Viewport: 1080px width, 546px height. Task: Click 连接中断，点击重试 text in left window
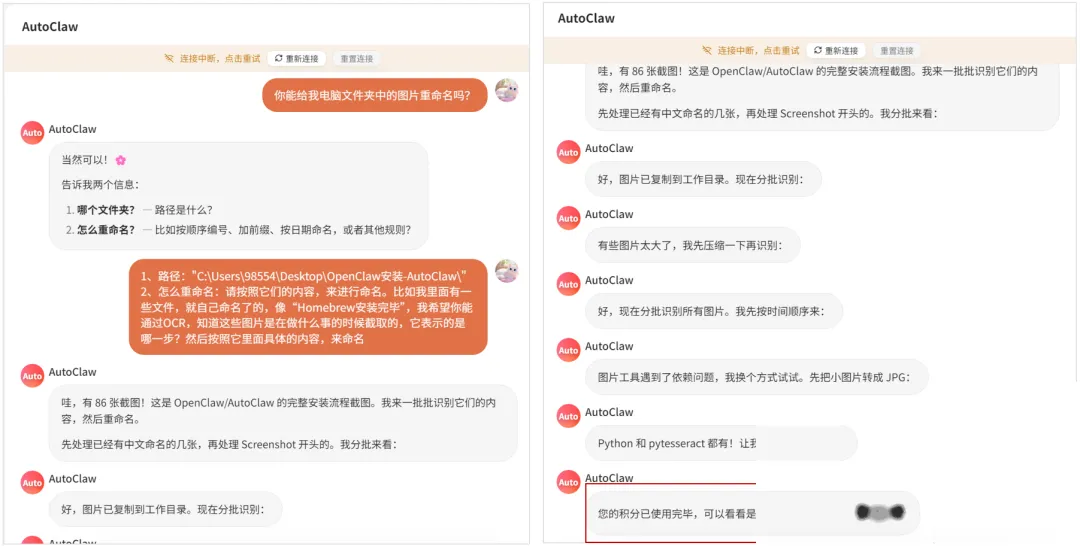(220, 59)
